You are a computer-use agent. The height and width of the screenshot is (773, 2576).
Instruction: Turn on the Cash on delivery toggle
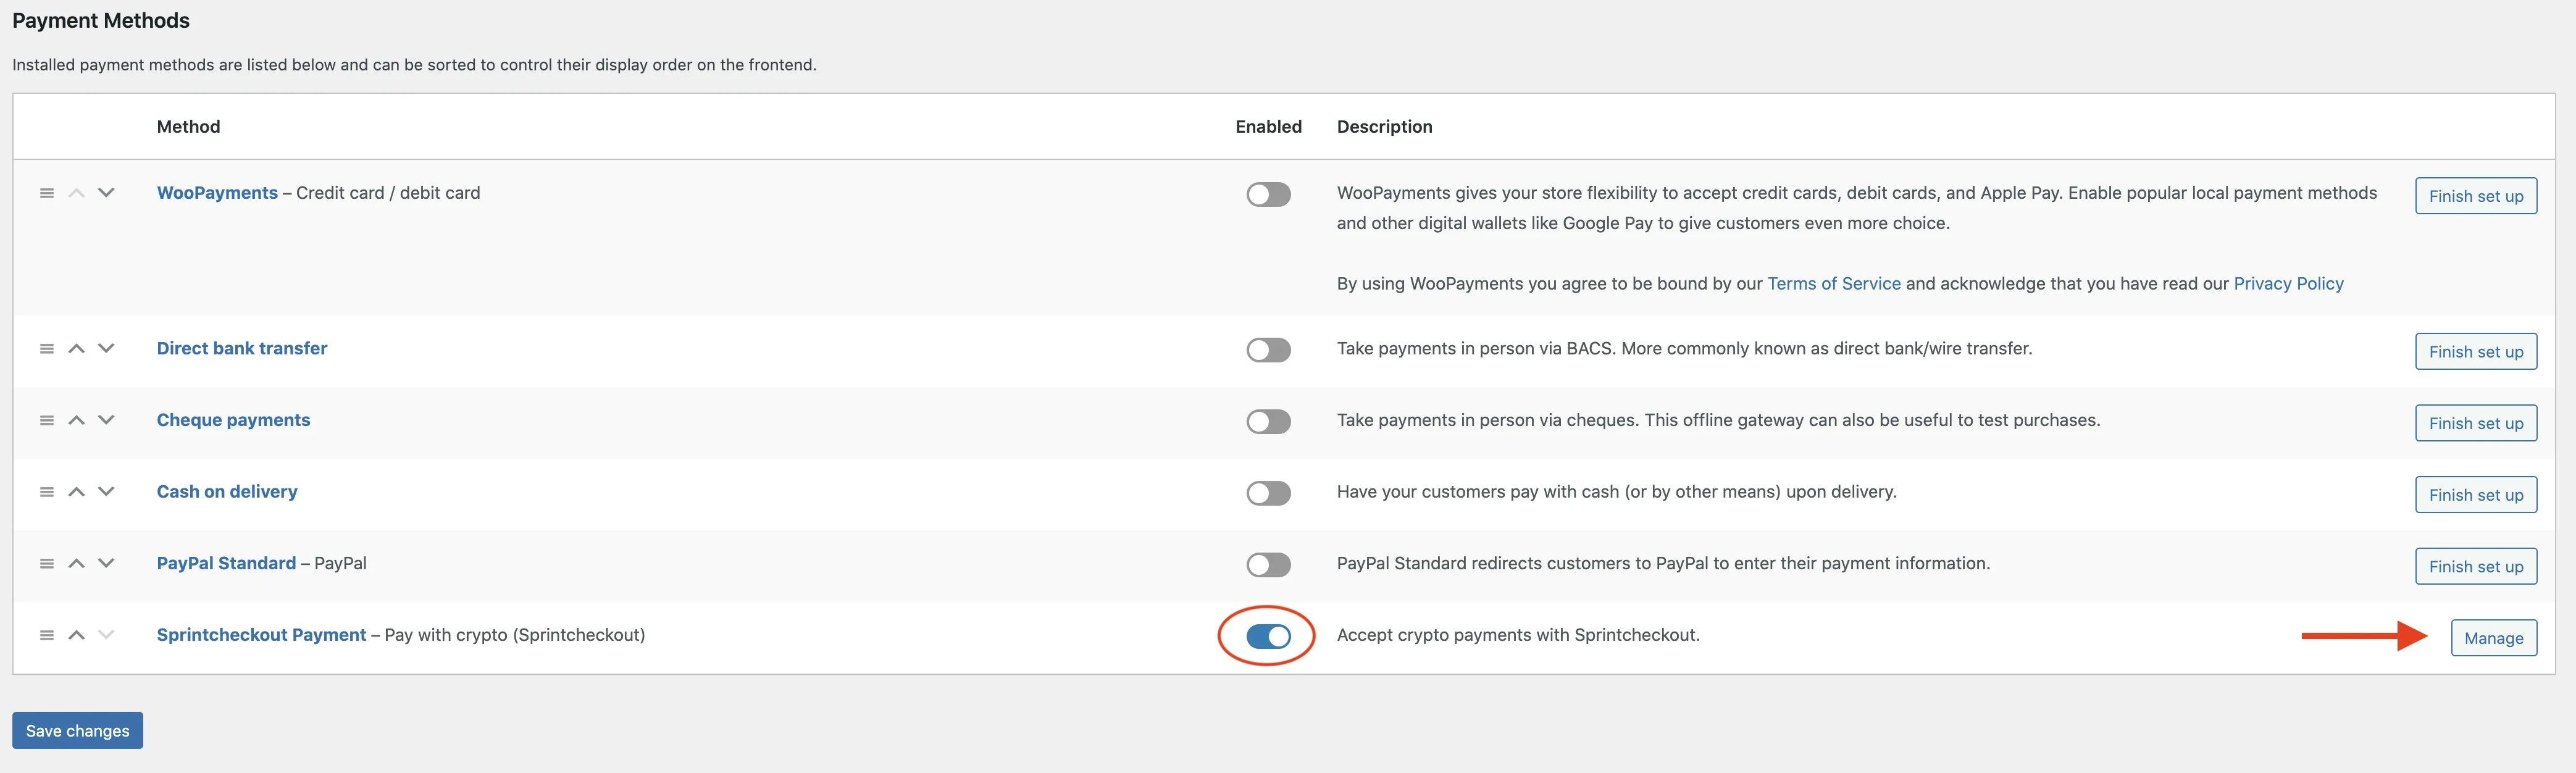click(x=1268, y=493)
